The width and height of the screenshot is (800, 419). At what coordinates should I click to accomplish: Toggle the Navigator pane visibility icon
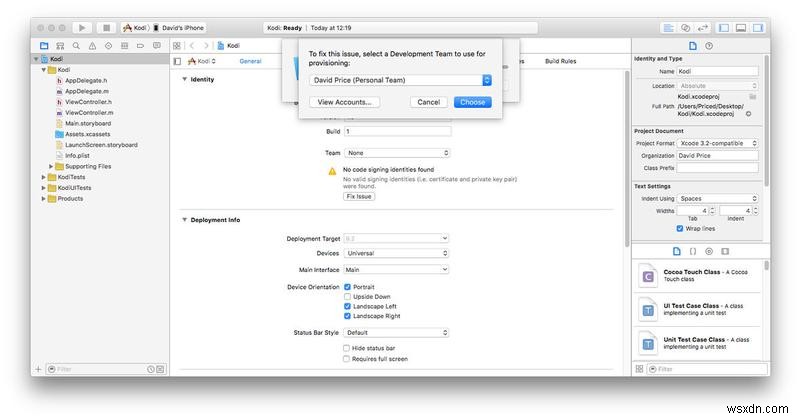click(x=724, y=28)
